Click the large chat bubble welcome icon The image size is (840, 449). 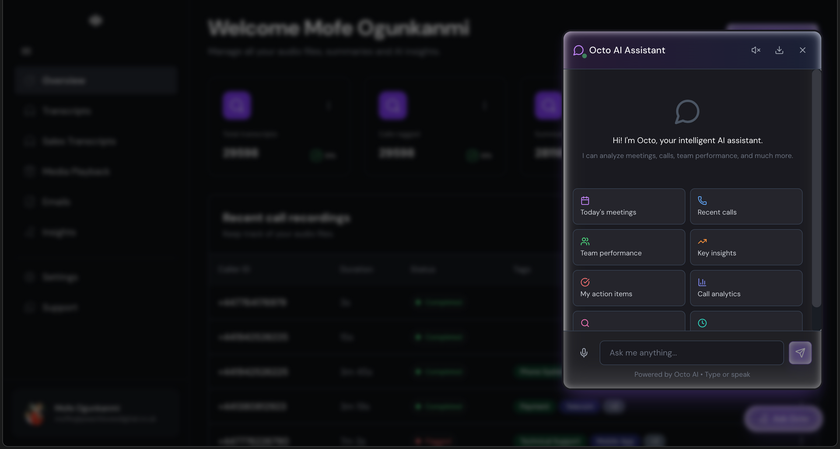click(x=687, y=111)
